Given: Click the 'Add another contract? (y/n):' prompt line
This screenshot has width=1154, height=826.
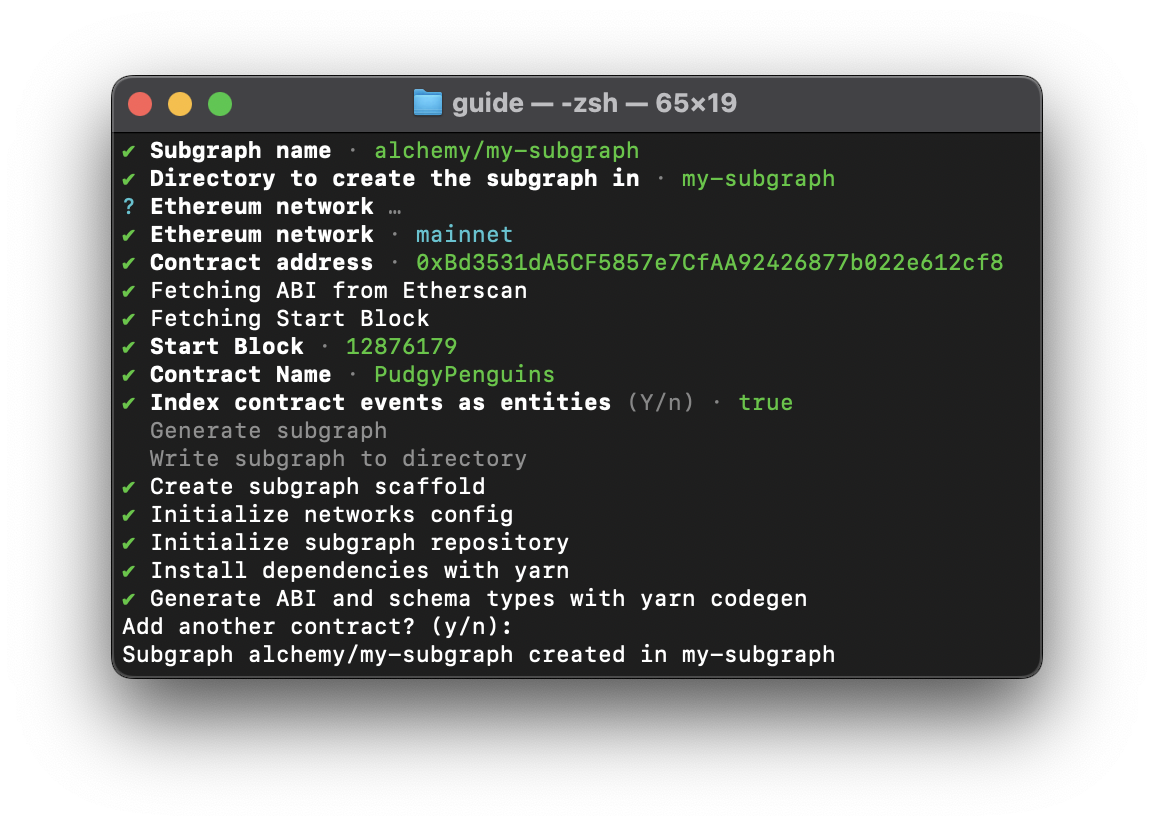Looking at the screenshot, I should point(316,627).
